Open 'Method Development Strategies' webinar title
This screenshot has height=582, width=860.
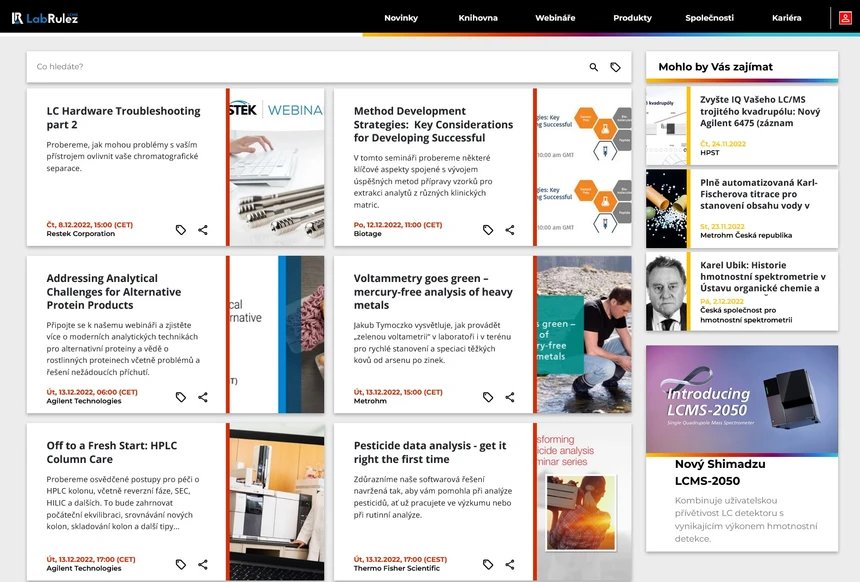pos(433,125)
